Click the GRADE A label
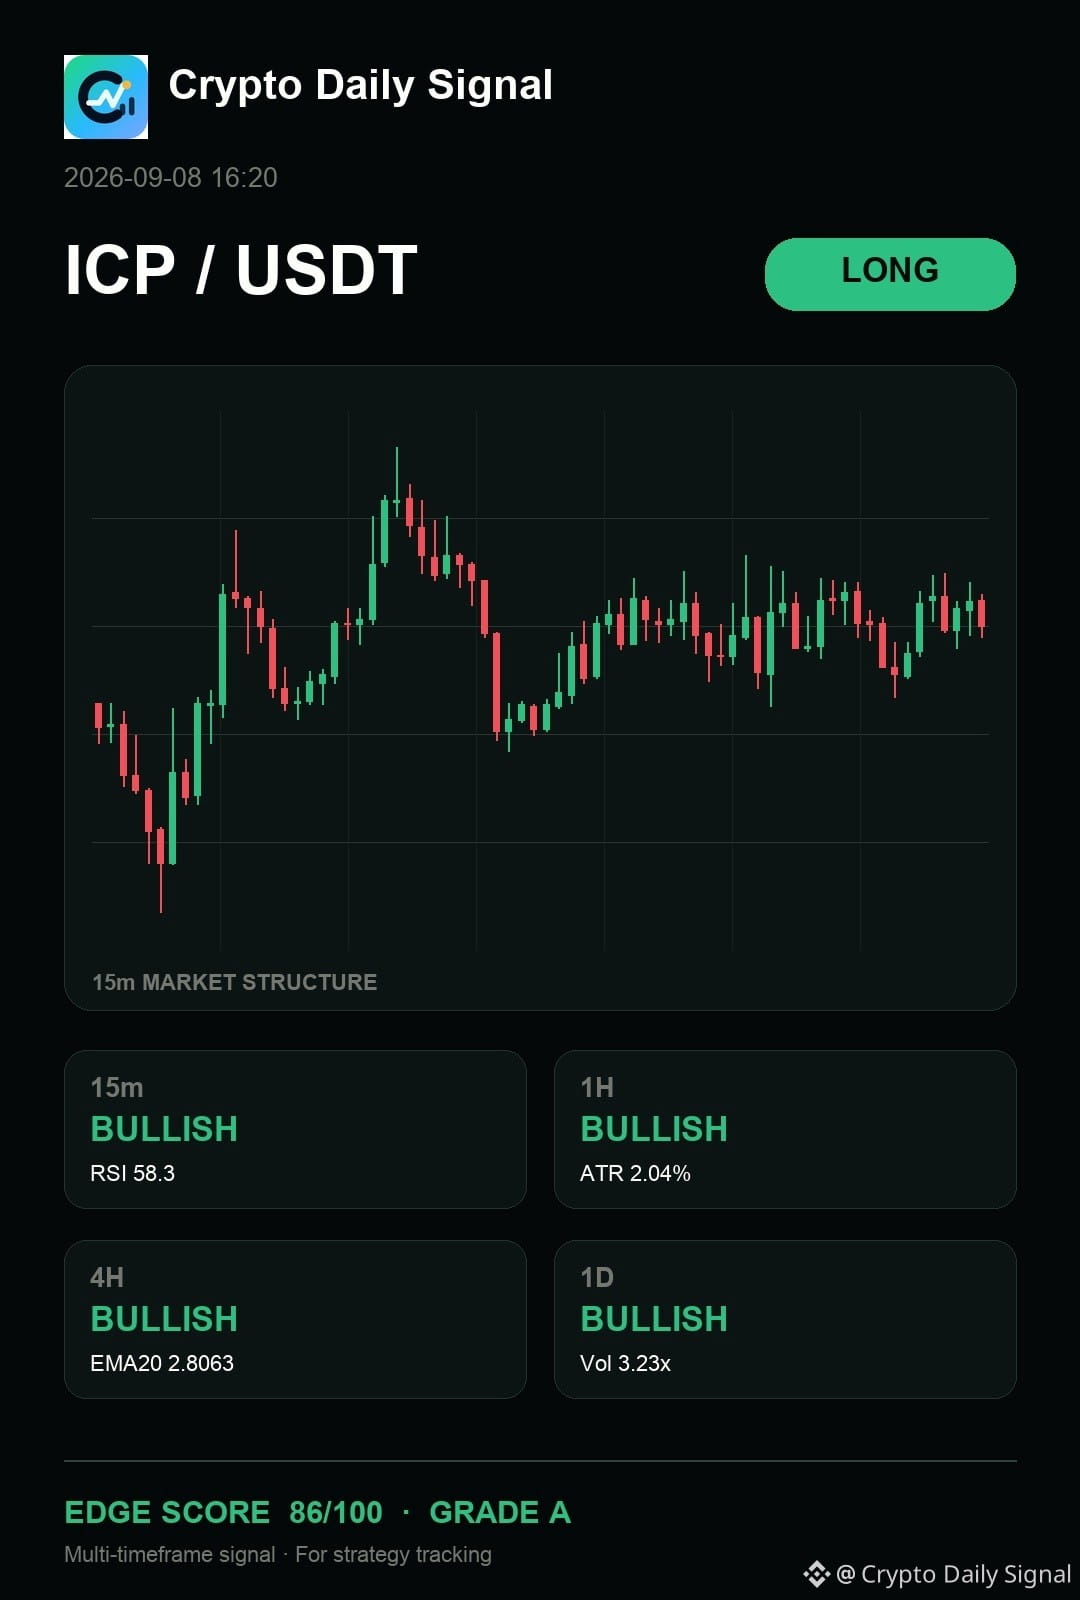This screenshot has width=1080, height=1600. coord(500,1512)
